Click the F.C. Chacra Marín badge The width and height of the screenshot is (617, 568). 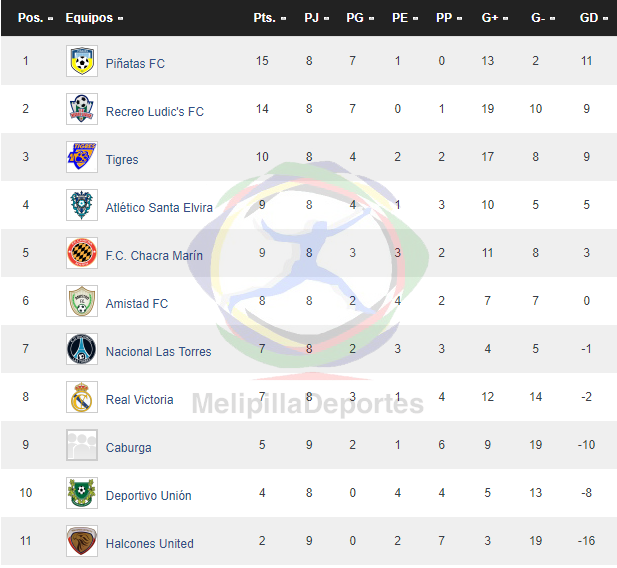coord(82,253)
